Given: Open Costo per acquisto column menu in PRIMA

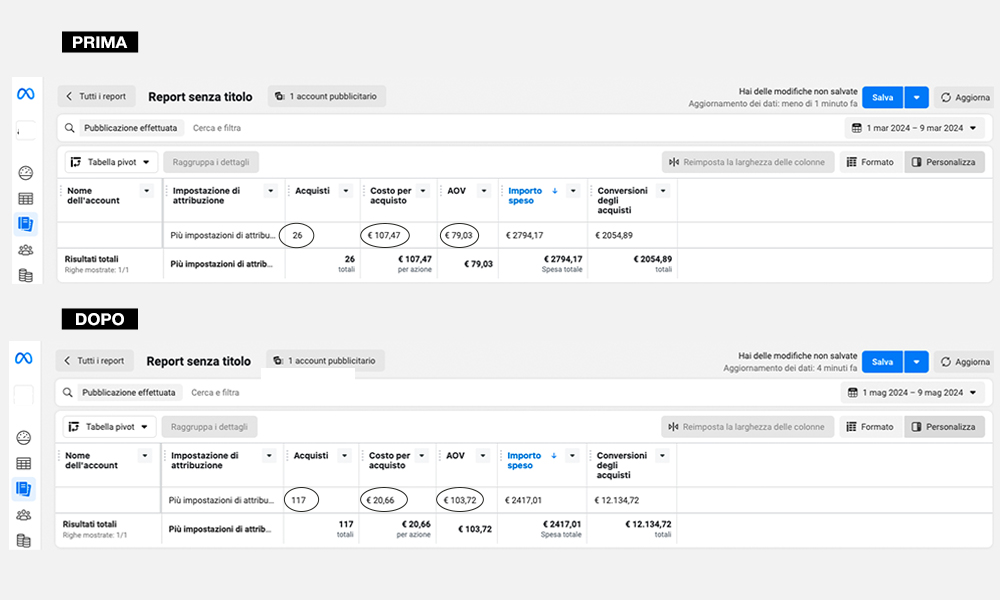Looking at the screenshot, I should pos(423,191).
